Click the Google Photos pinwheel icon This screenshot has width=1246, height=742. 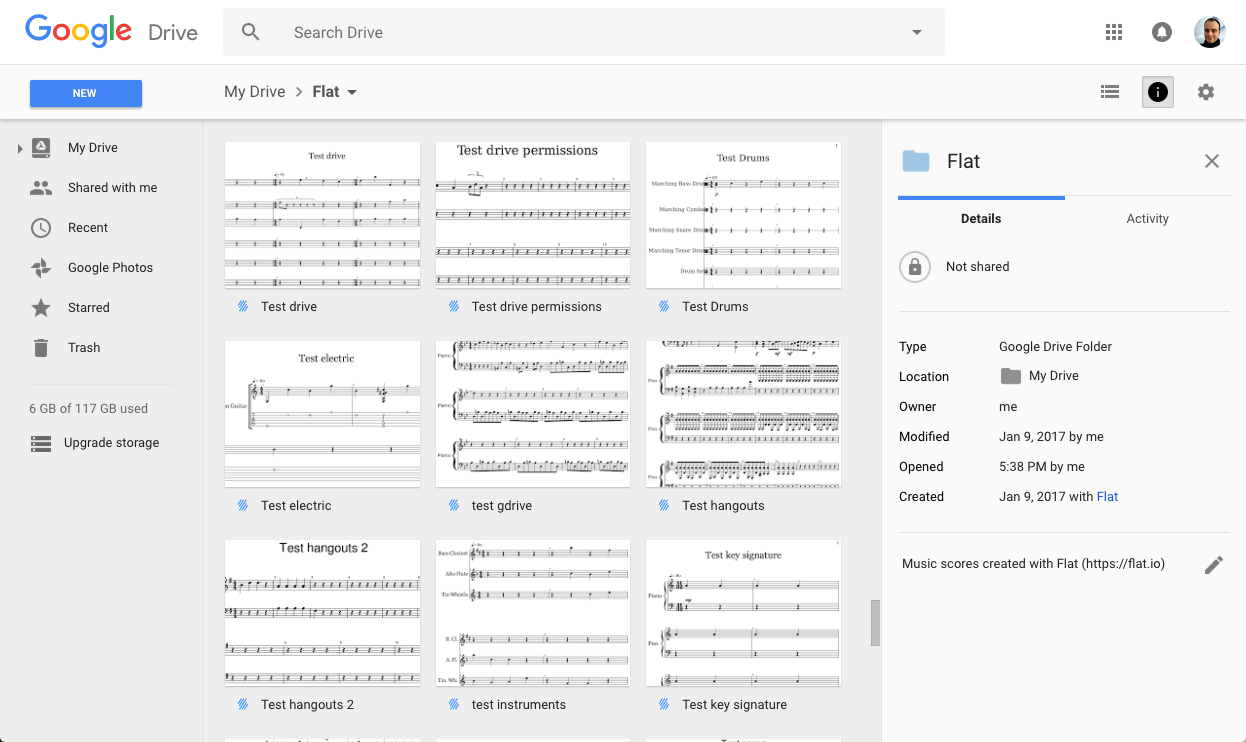click(41, 267)
